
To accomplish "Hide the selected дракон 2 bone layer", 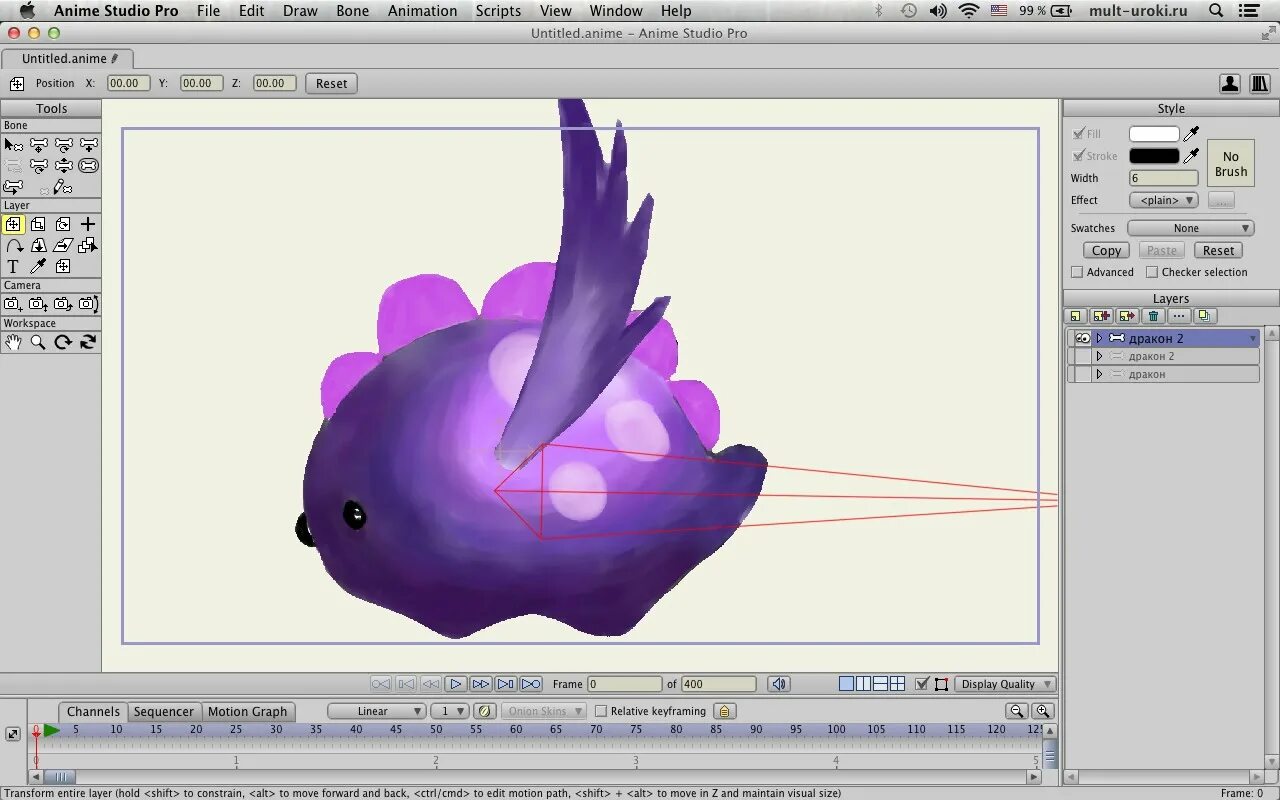I will (1082, 338).
